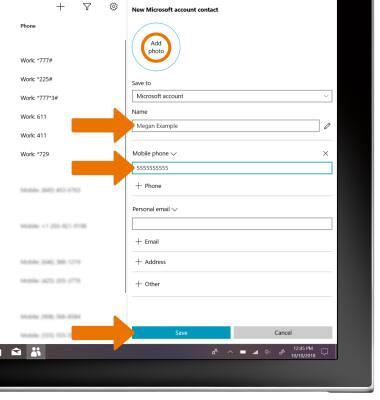
Task: Open network signal tray icon
Action: coord(255,352)
